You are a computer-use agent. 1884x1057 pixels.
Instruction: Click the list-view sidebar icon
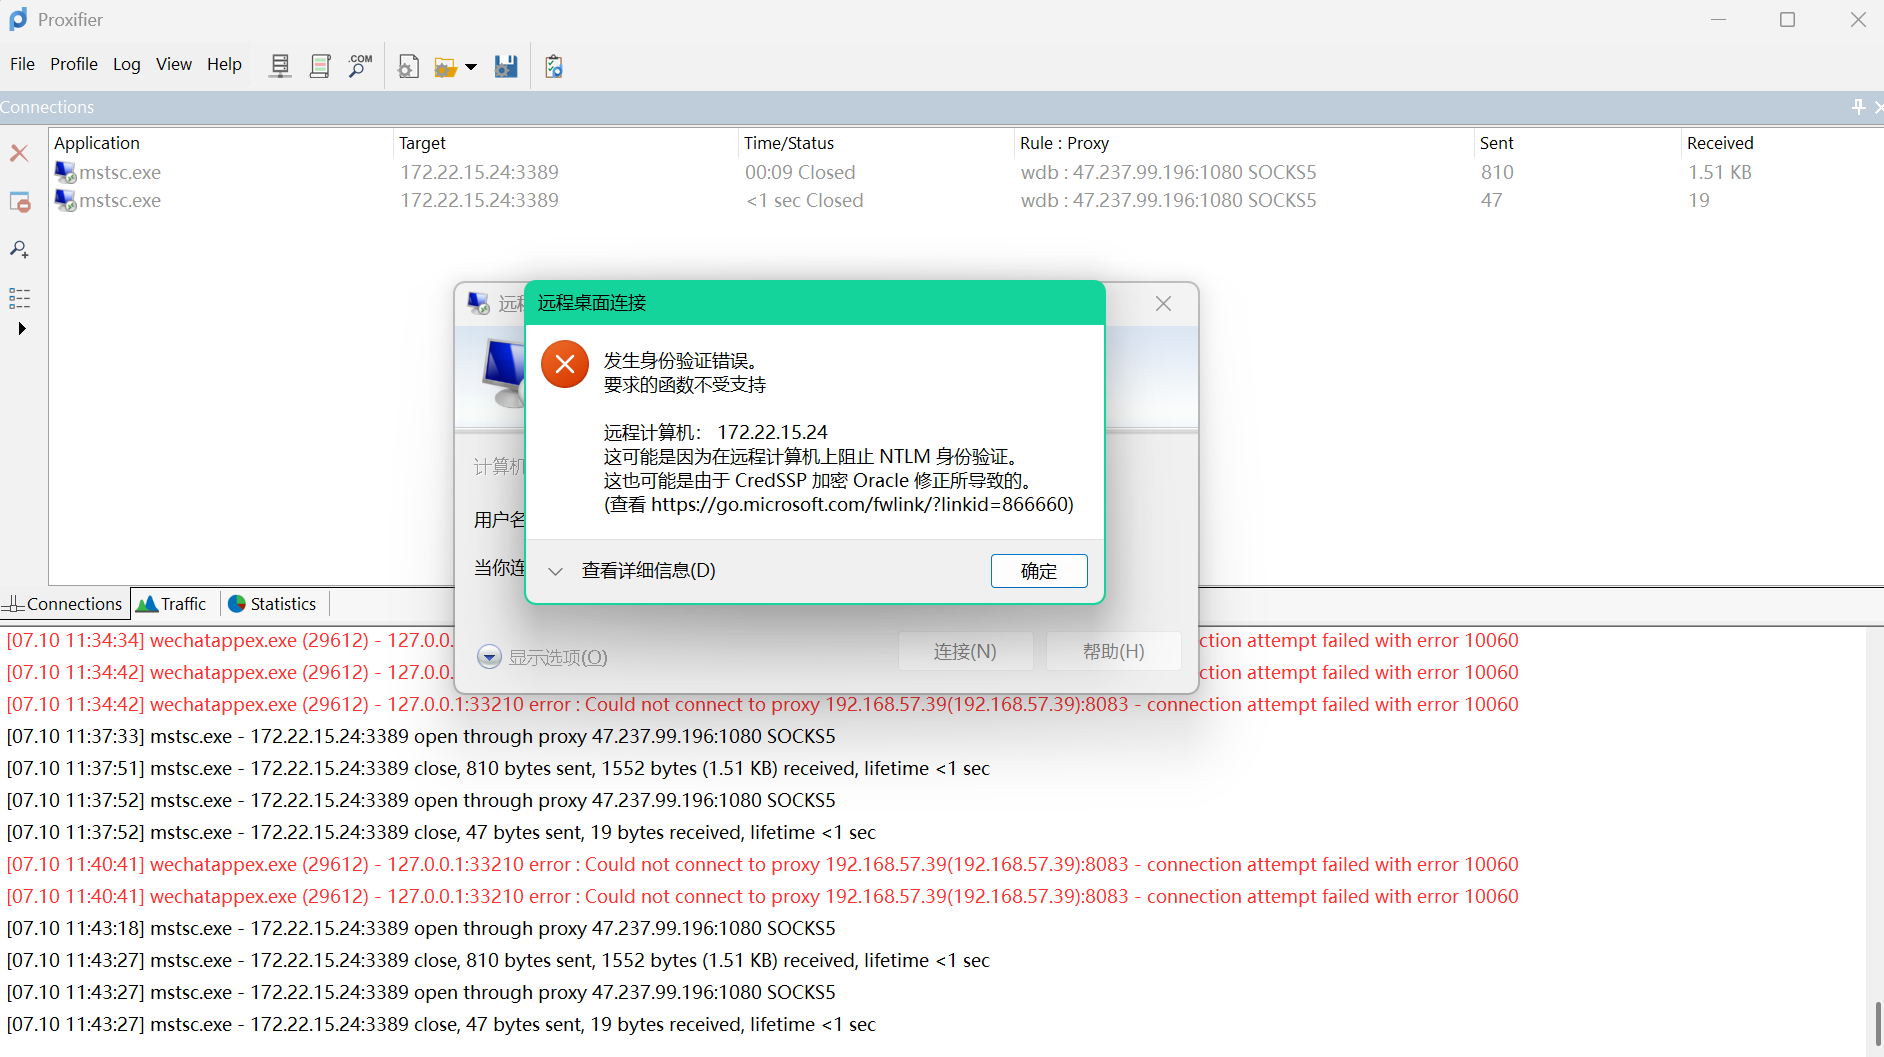pos(19,298)
